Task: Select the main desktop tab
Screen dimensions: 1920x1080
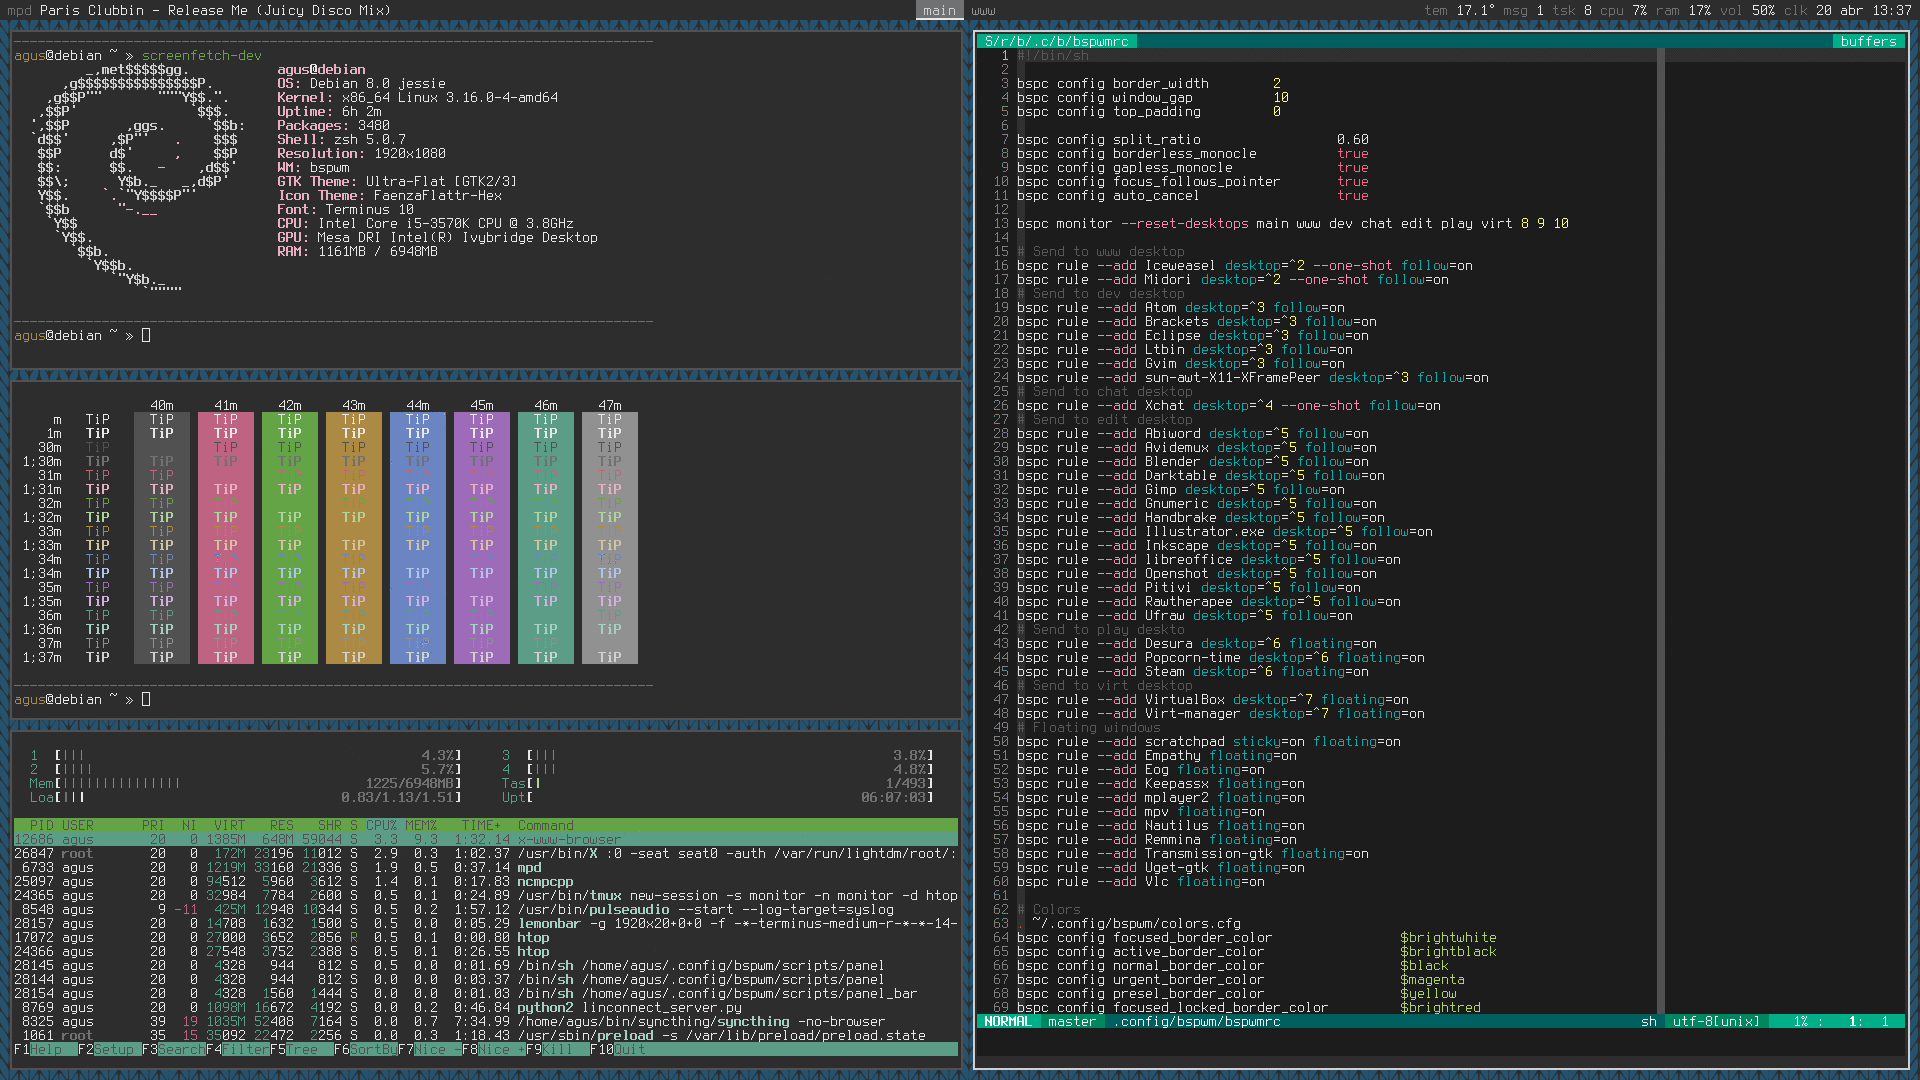Action: point(939,10)
